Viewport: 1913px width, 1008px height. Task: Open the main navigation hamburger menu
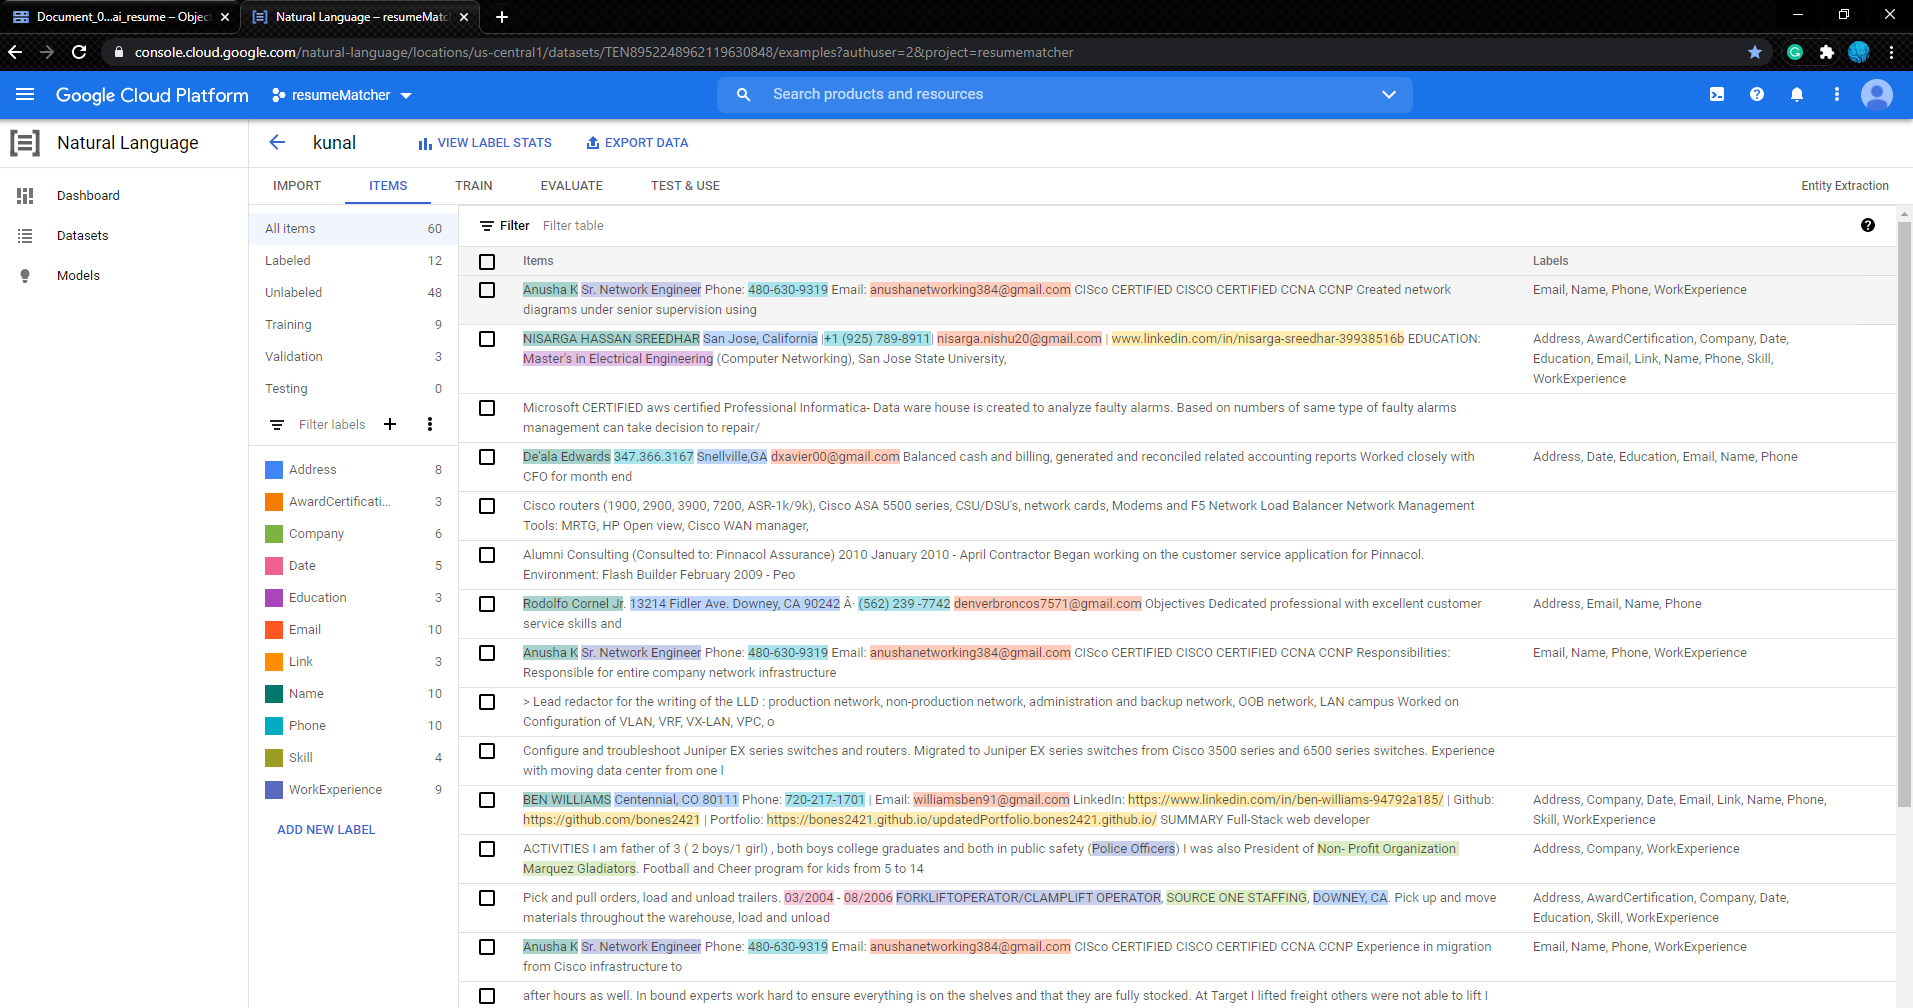[x=25, y=94]
